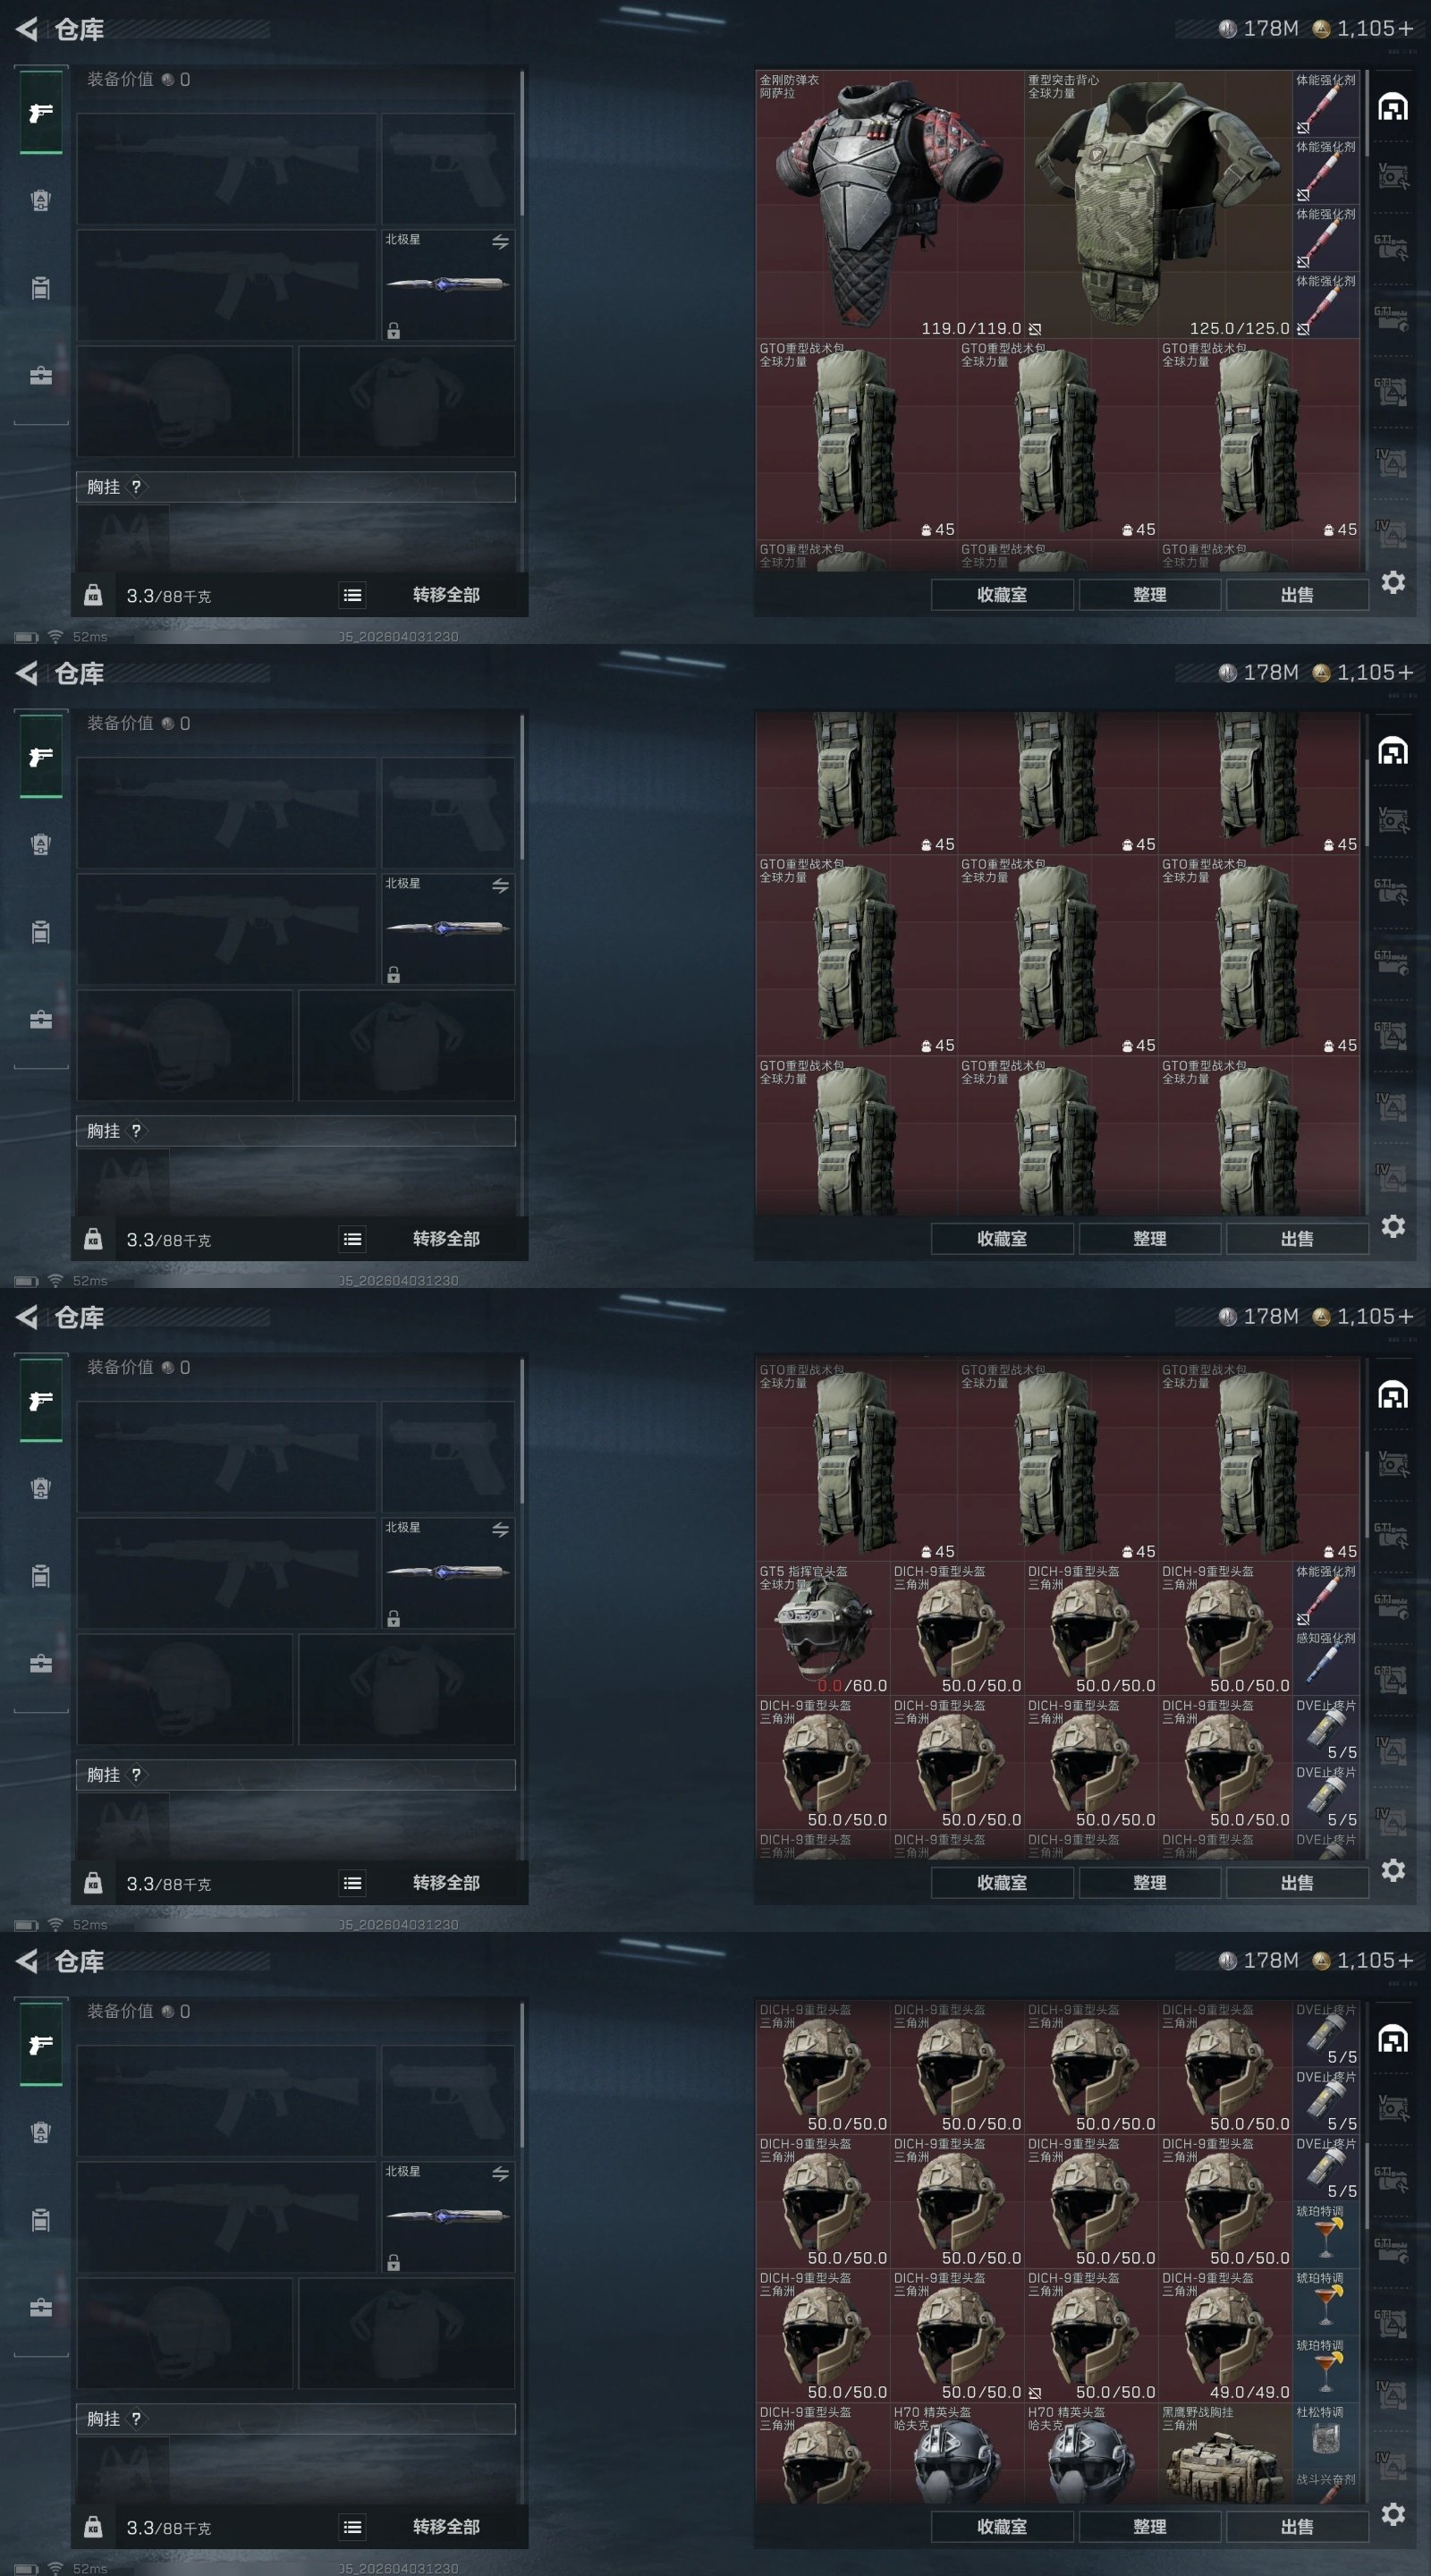Select the 金刚防弹衣 armor item

point(889,204)
